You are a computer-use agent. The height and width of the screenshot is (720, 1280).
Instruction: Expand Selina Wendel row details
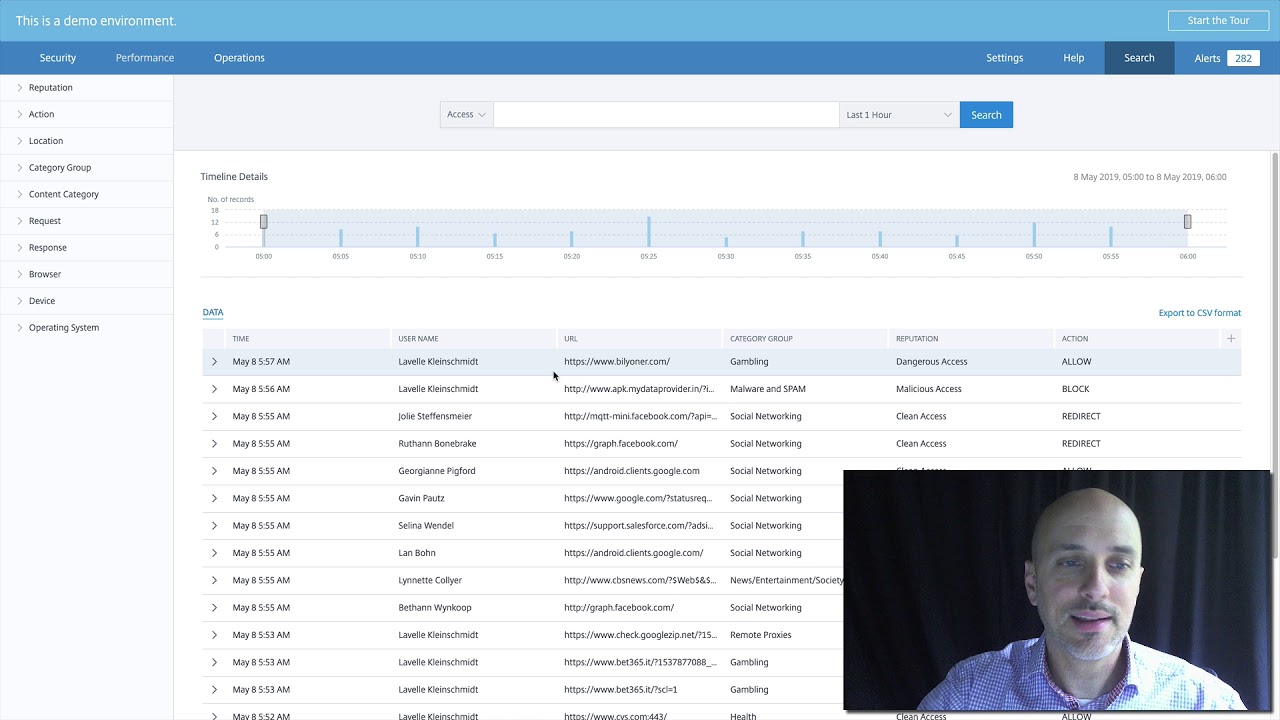pos(214,526)
